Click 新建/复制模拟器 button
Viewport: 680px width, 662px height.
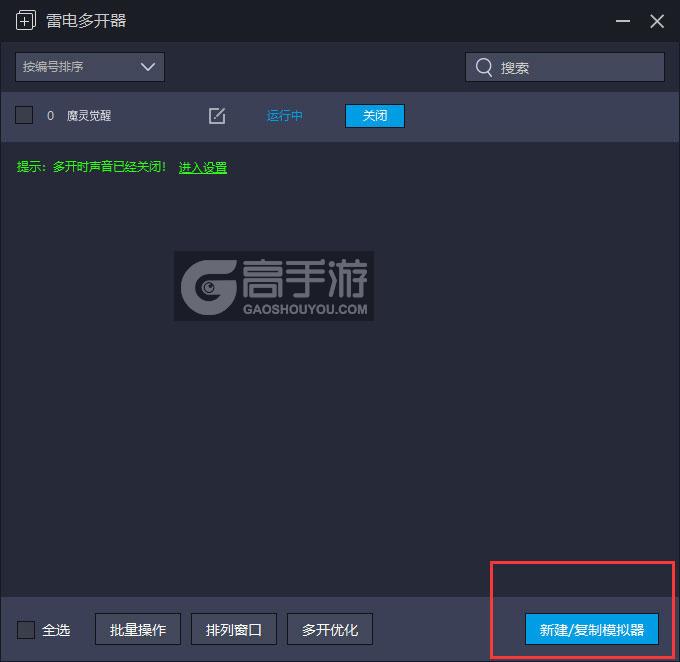592,629
